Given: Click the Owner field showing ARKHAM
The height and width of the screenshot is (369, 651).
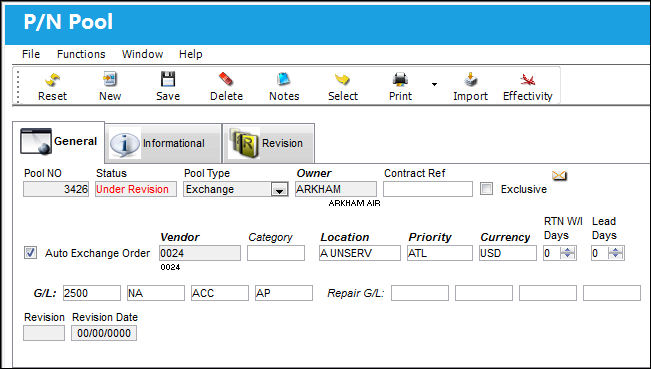Looking at the screenshot, I should point(336,189).
